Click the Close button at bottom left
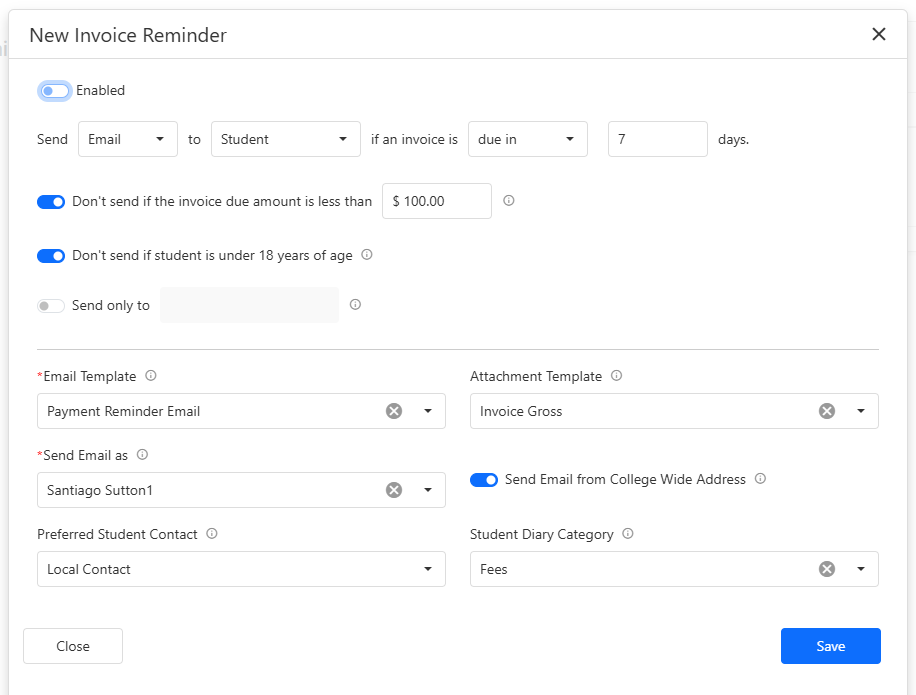 73,646
